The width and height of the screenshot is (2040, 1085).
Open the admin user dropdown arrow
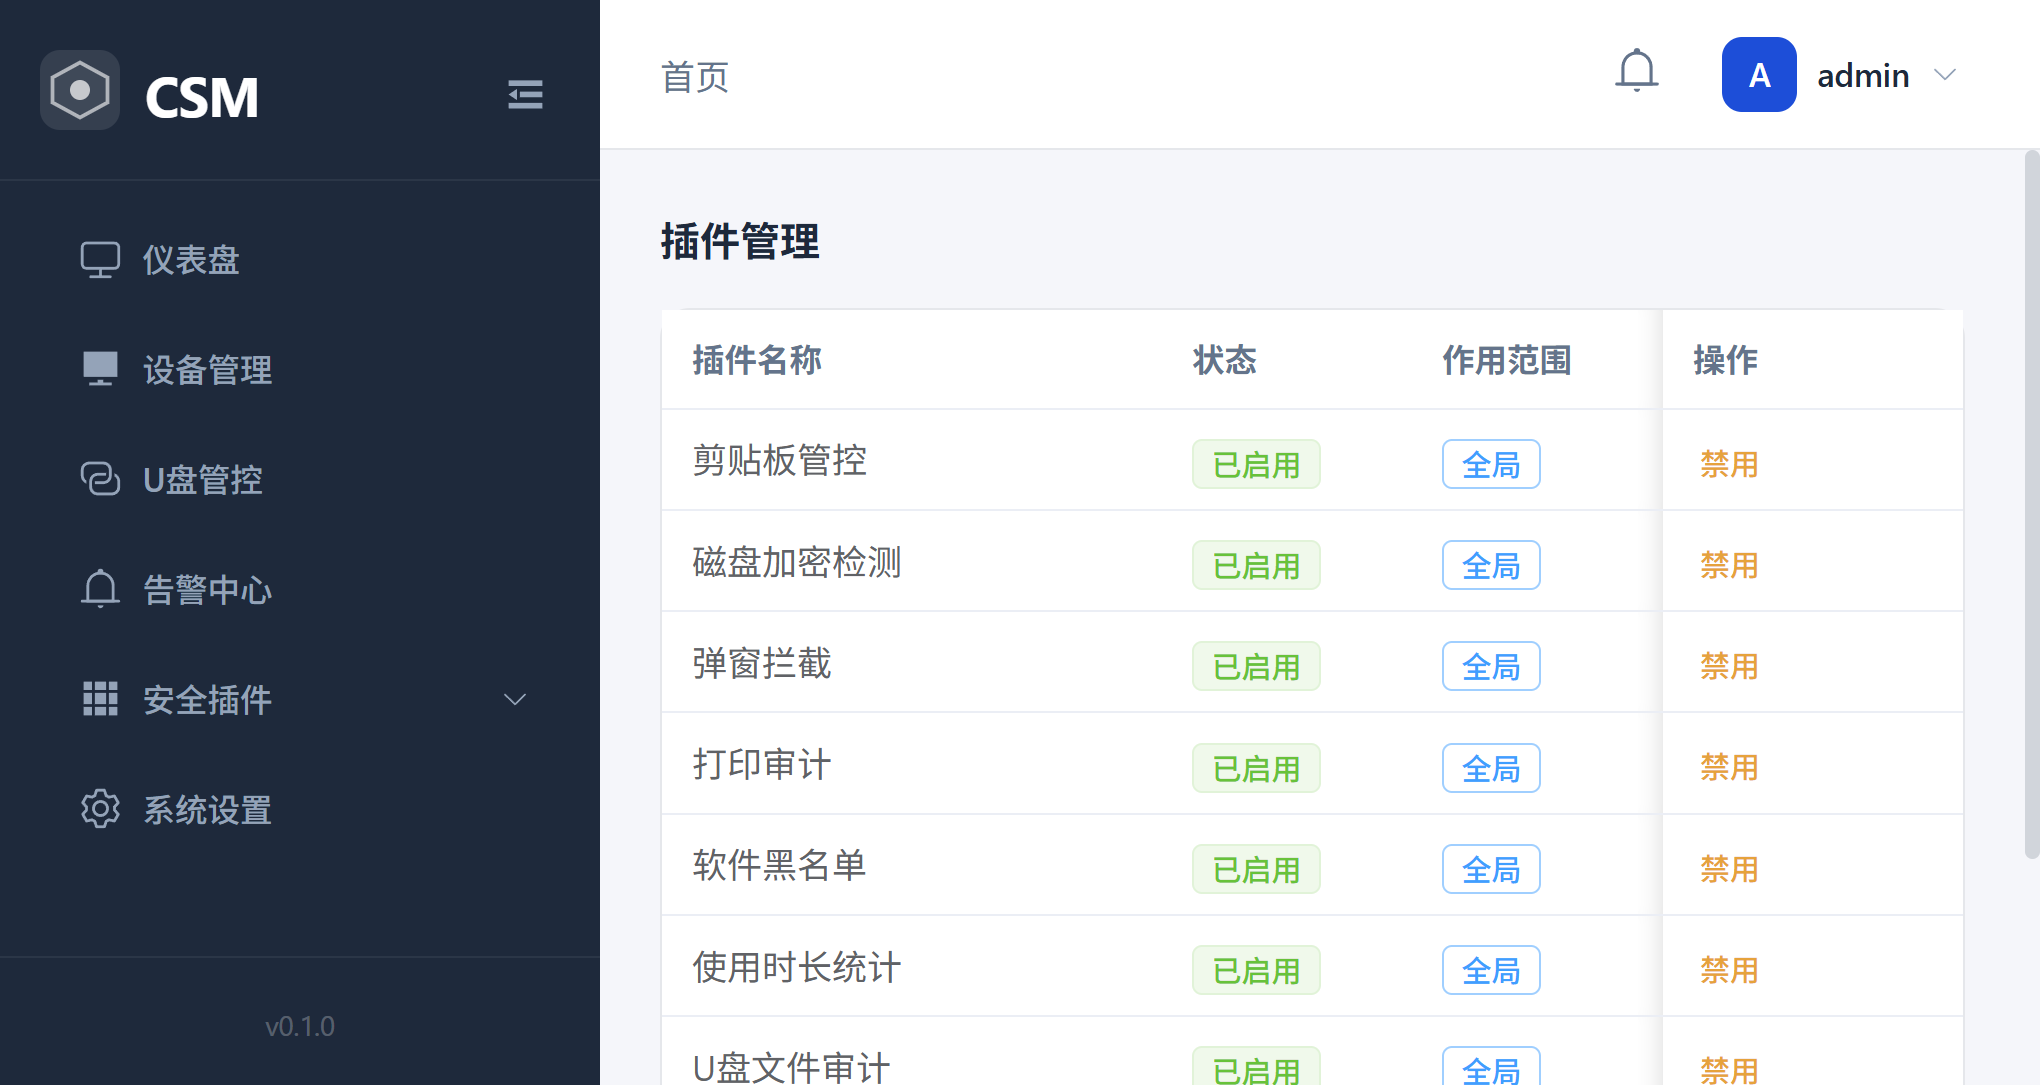1945,75
